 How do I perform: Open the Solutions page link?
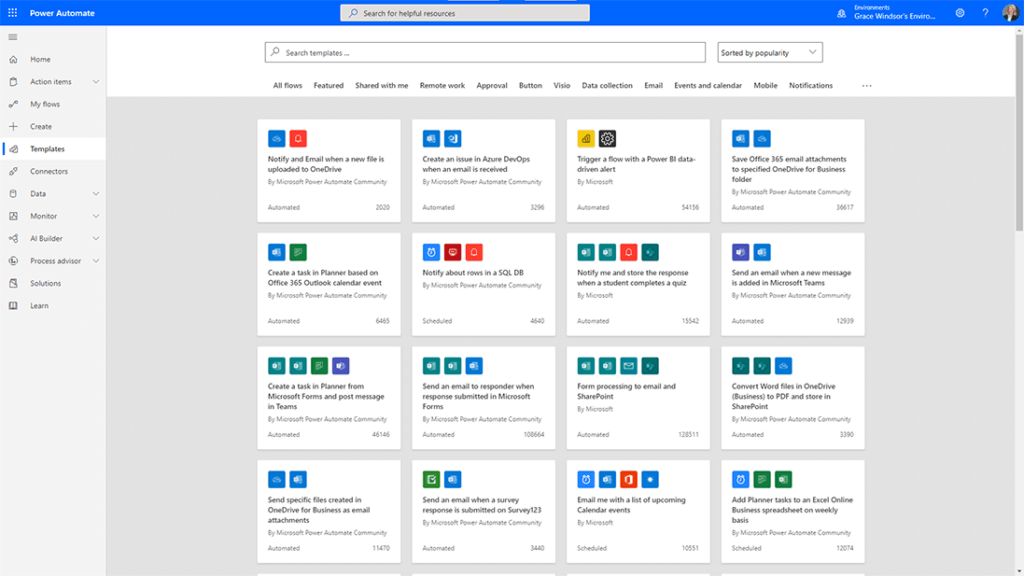(x=45, y=283)
